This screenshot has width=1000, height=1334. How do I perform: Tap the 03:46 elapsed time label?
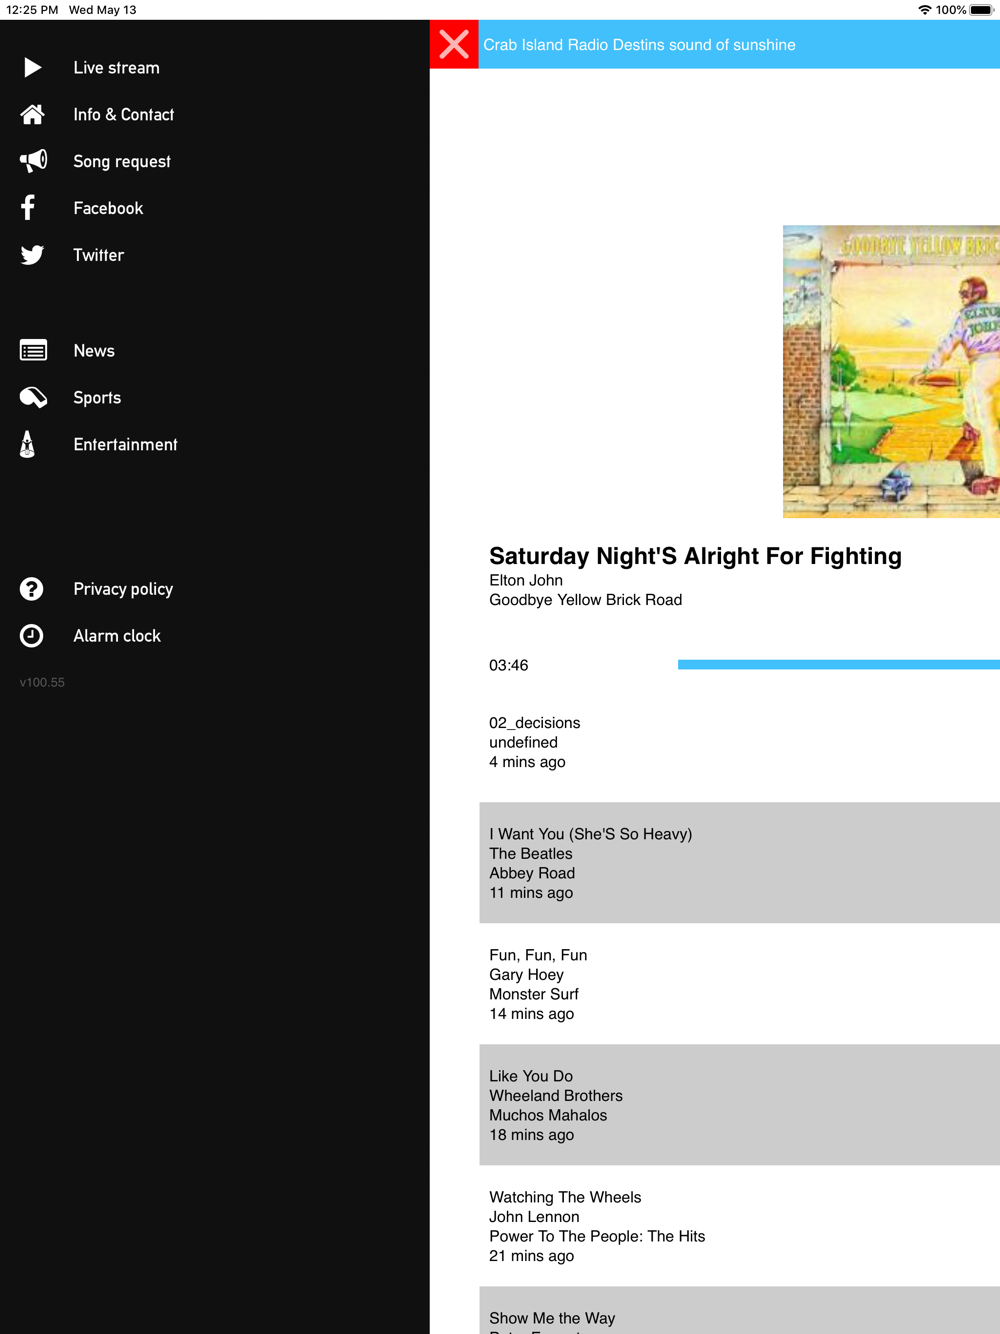pos(508,665)
